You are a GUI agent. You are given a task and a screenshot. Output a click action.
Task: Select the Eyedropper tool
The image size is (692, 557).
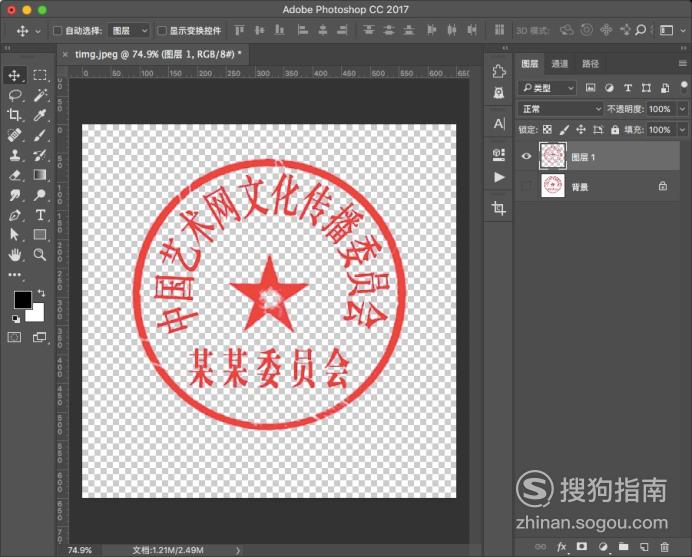pyautogui.click(x=40, y=115)
